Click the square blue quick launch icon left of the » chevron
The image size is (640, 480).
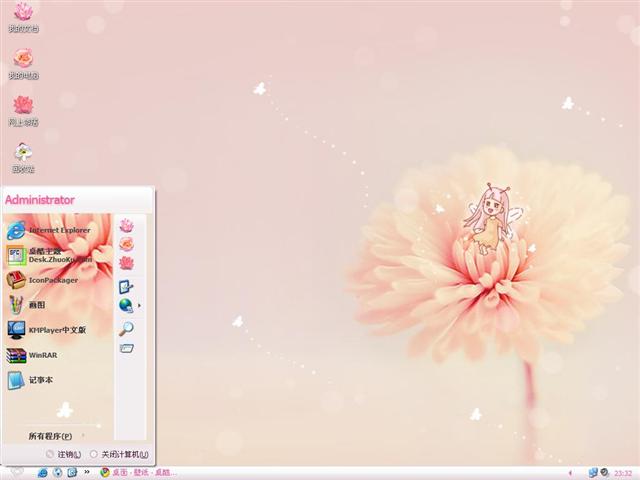click(72, 473)
